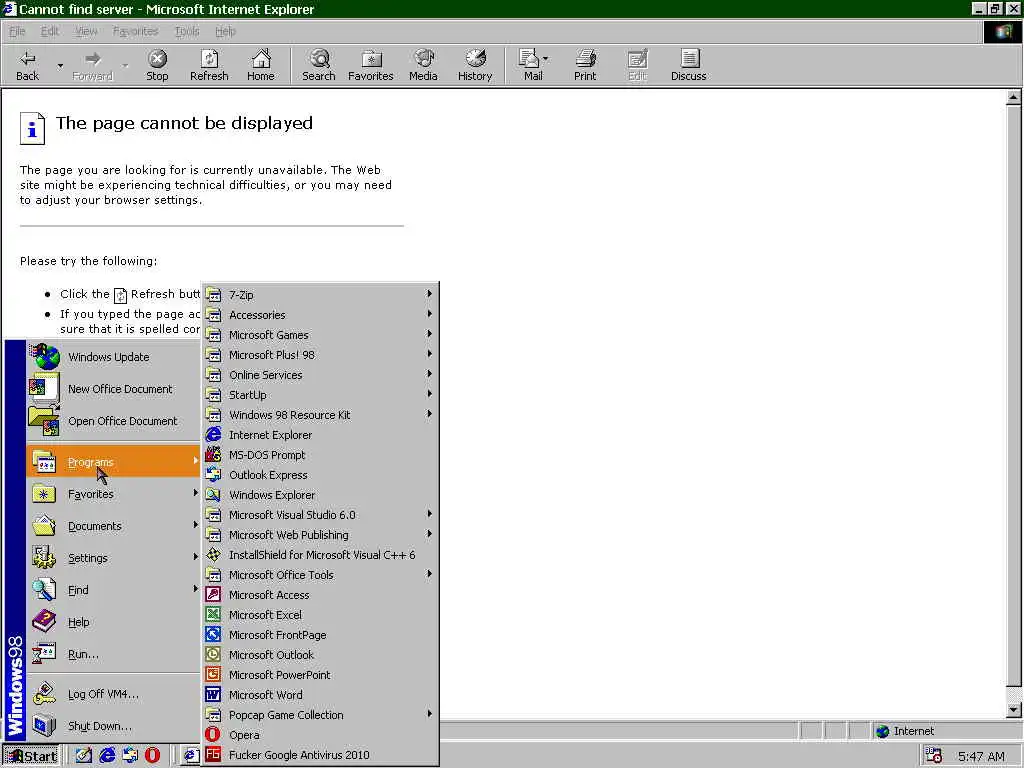1024x768 pixels.
Task: Launch Microsoft Outlook
Action: 320,655
